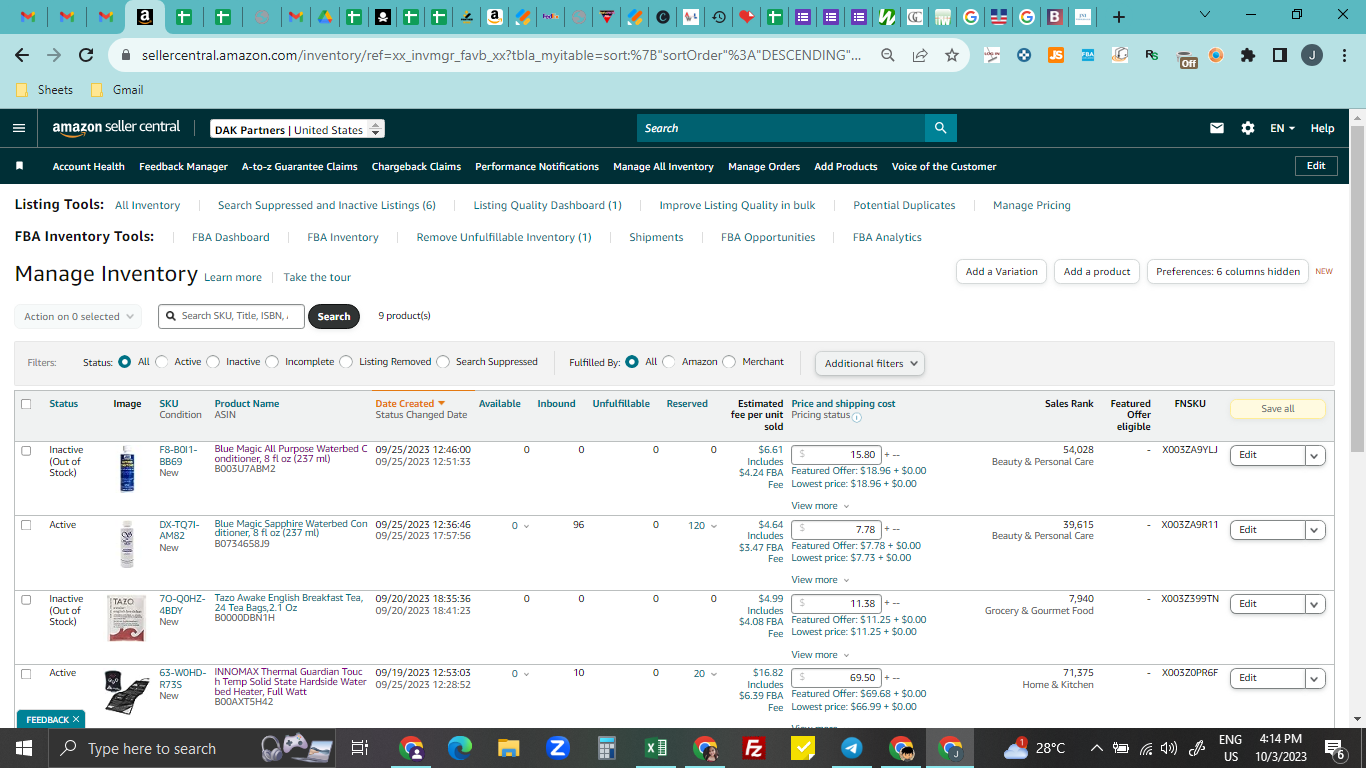This screenshot has width=1366, height=768.
Task: Select the Inactive status radio button
Action: 213,362
